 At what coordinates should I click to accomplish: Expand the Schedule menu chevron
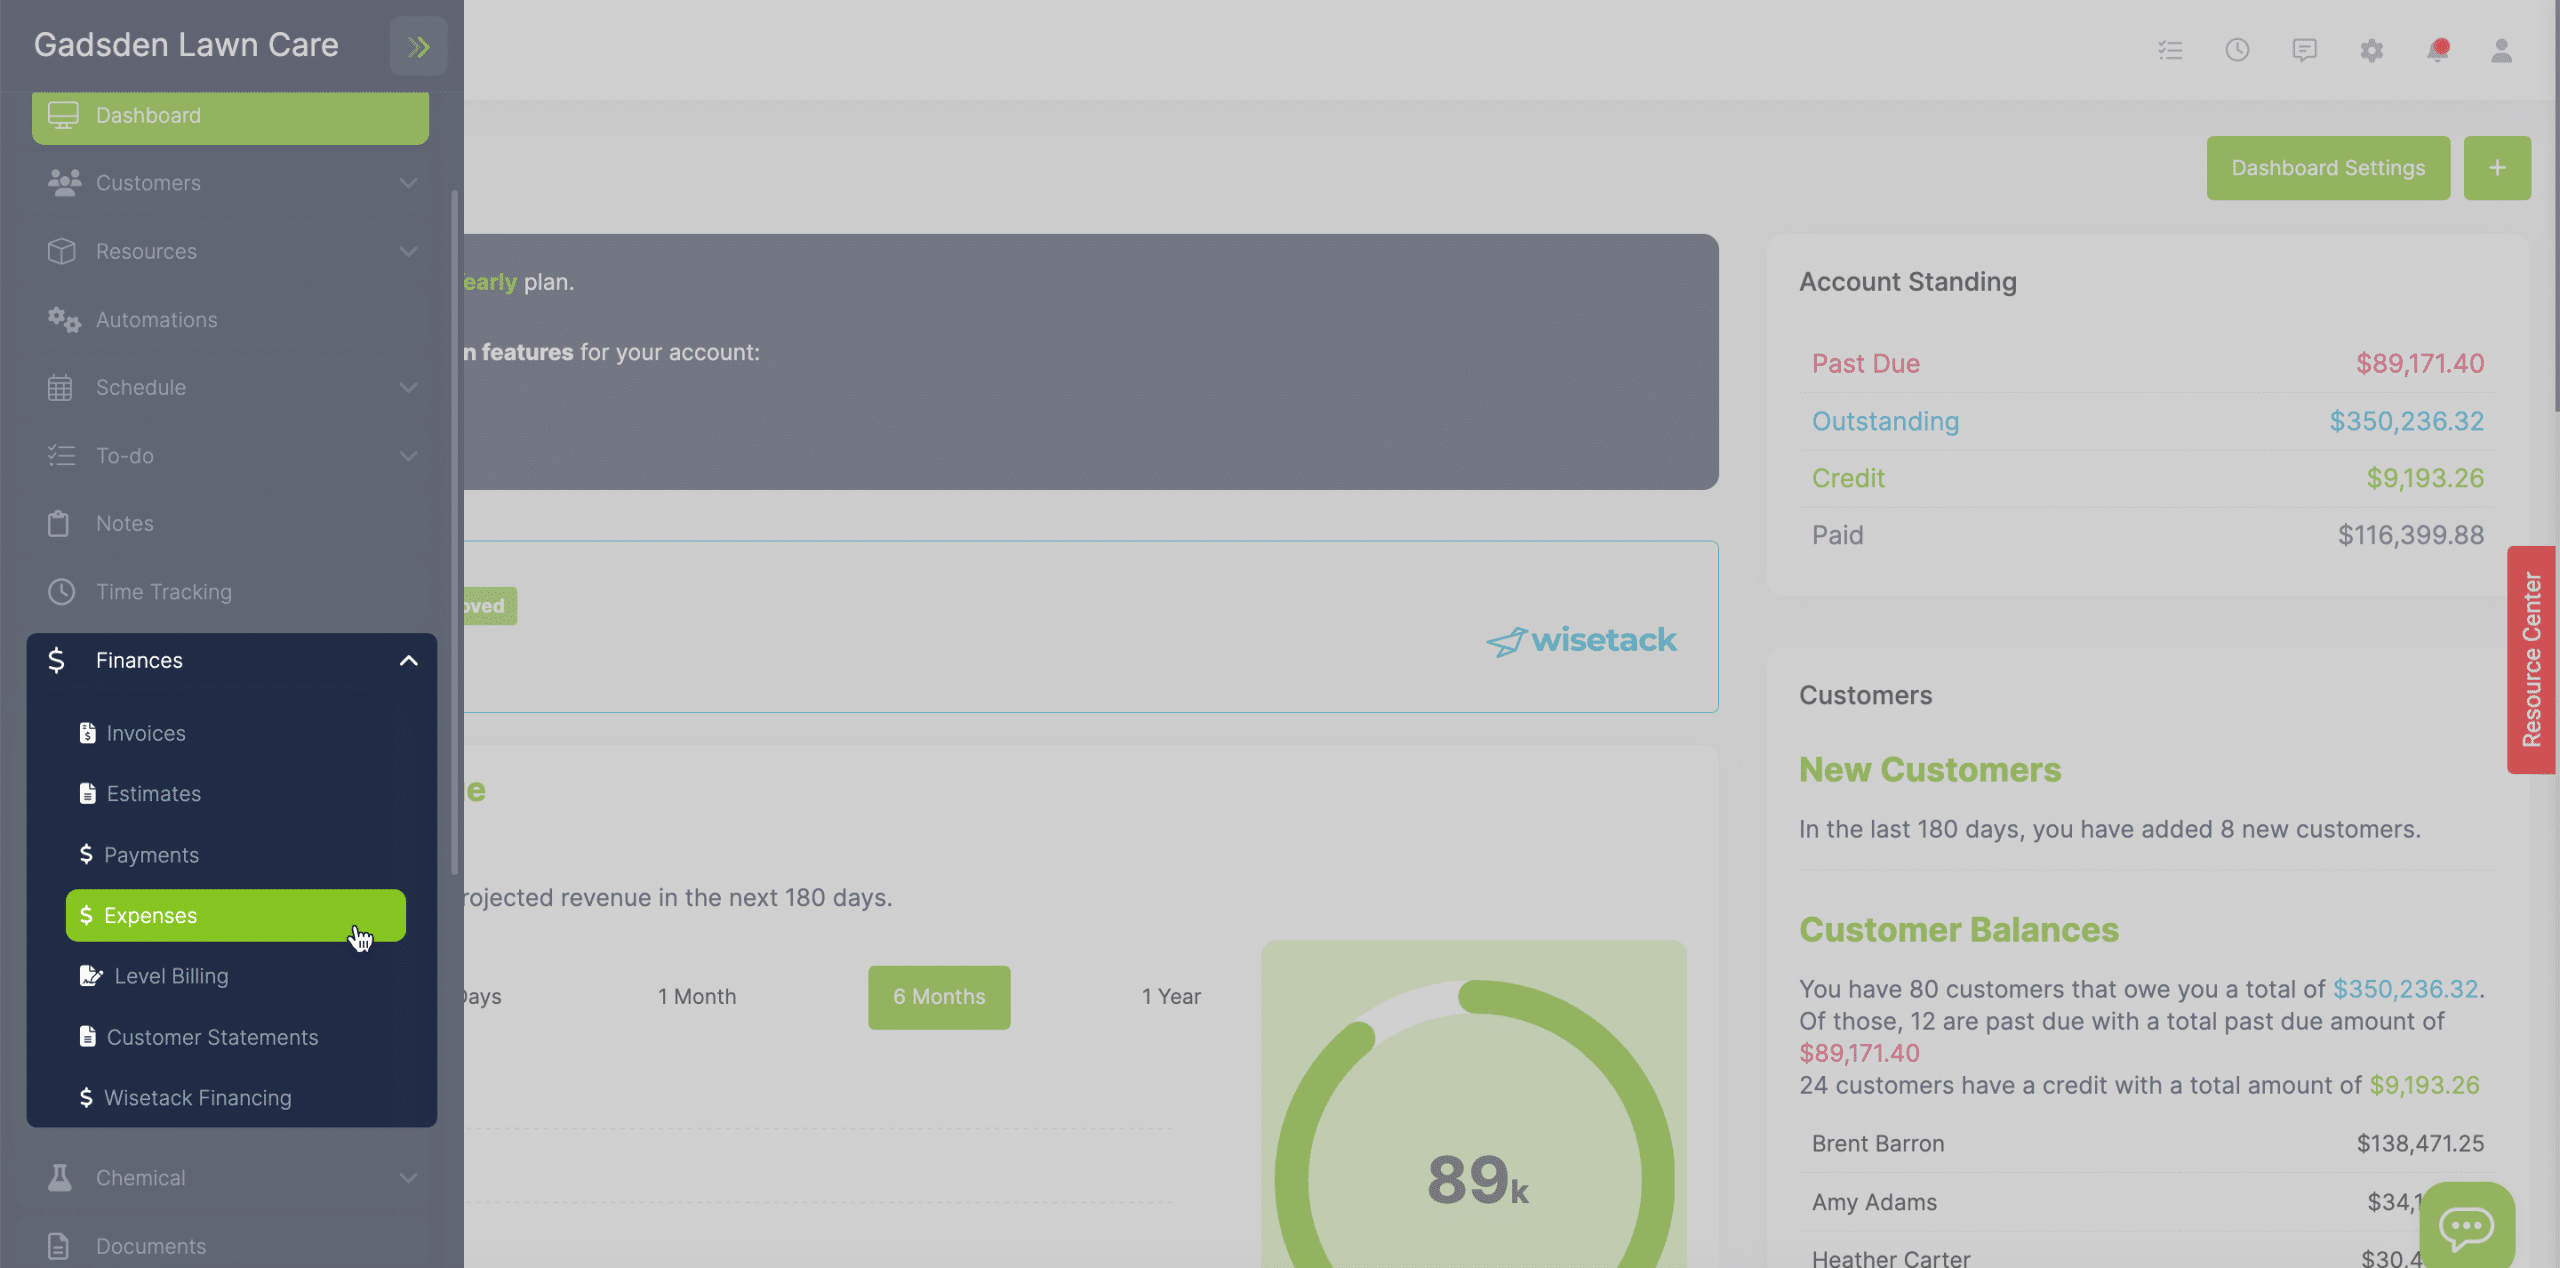point(408,387)
